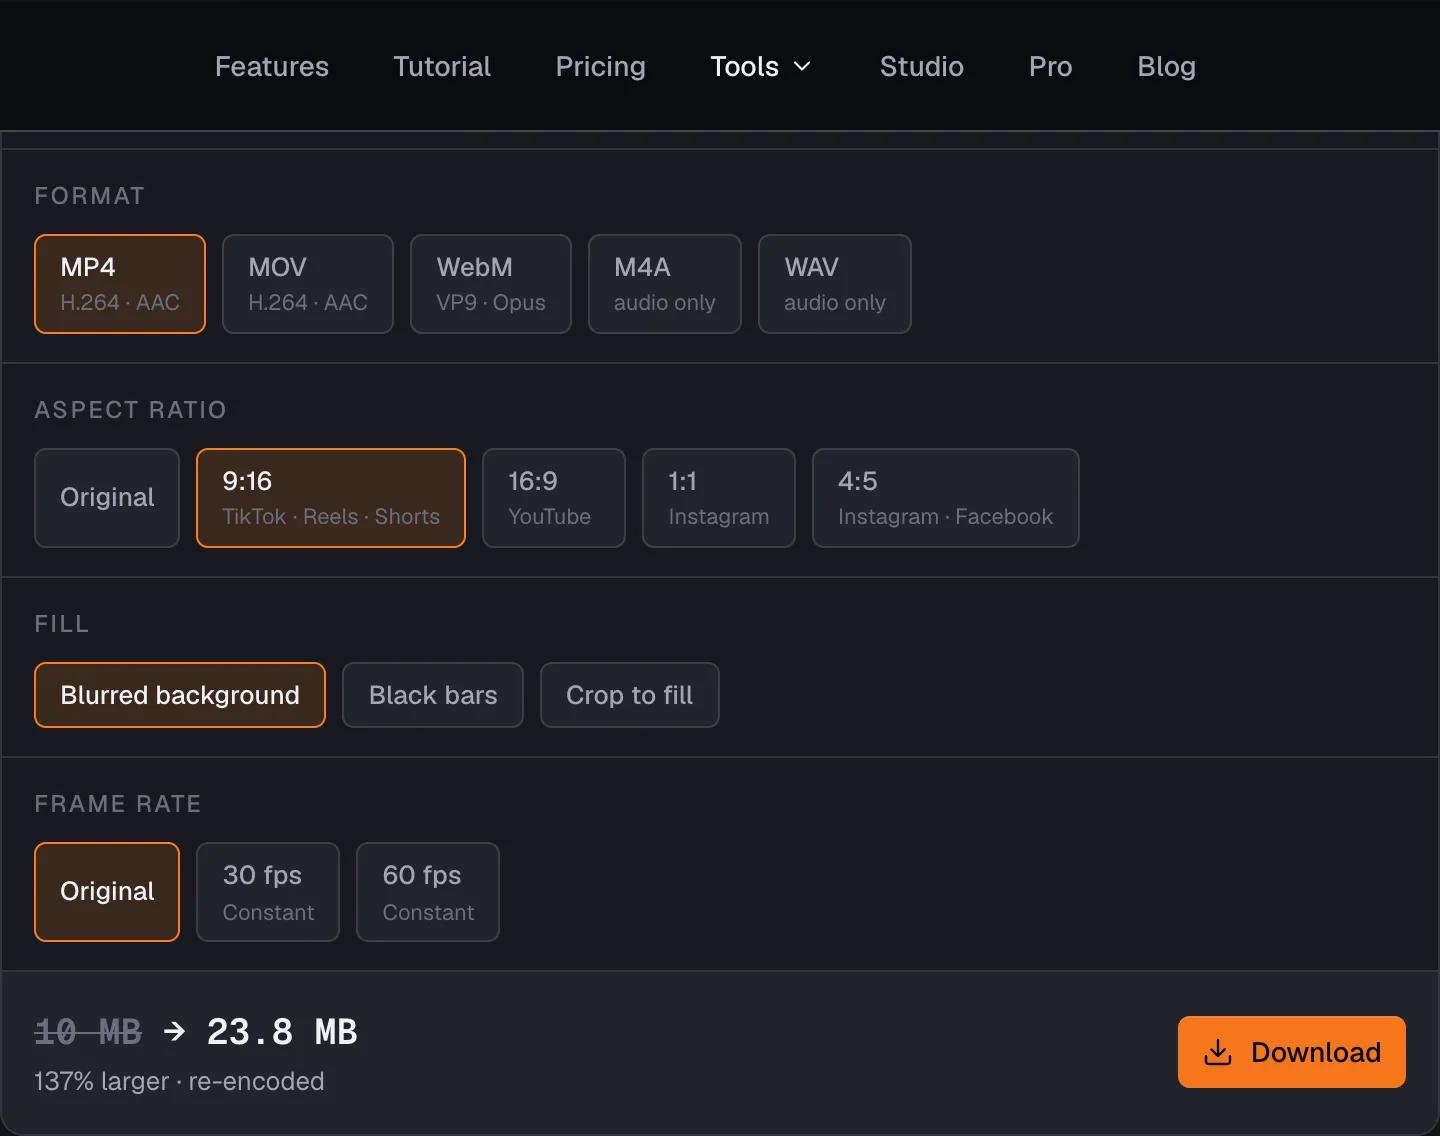Viewport: 1440px width, 1136px height.
Task: Pick WebM VP9 Opus format
Action: pyautogui.click(x=491, y=284)
